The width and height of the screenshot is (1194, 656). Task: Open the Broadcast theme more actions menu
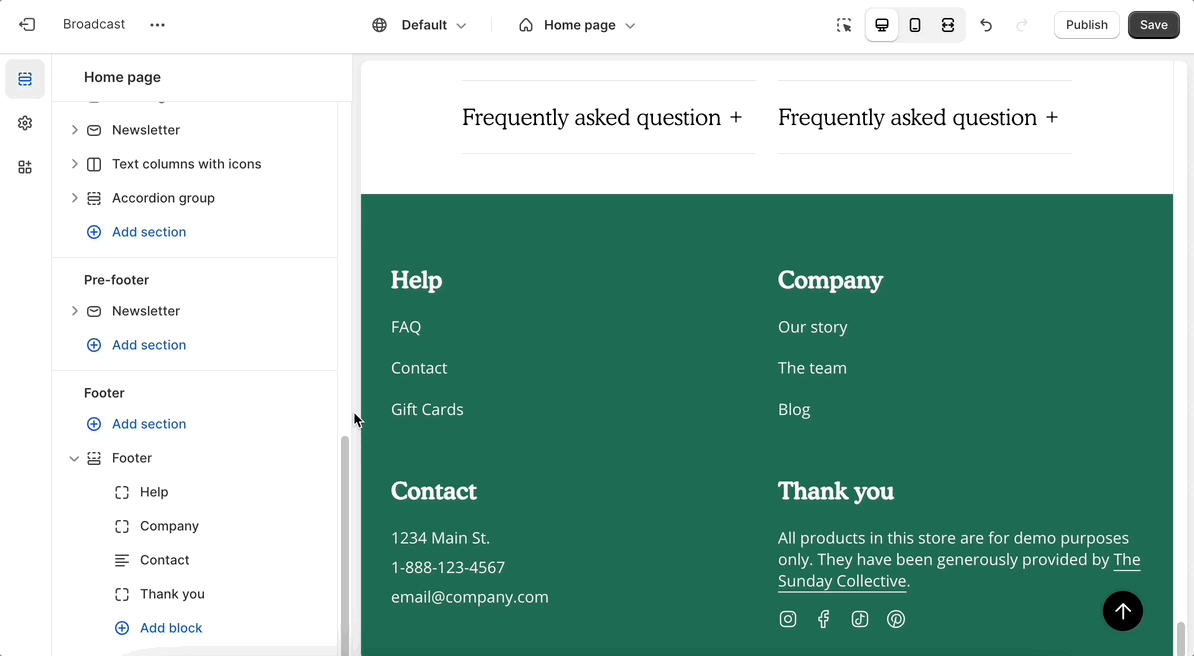click(157, 25)
